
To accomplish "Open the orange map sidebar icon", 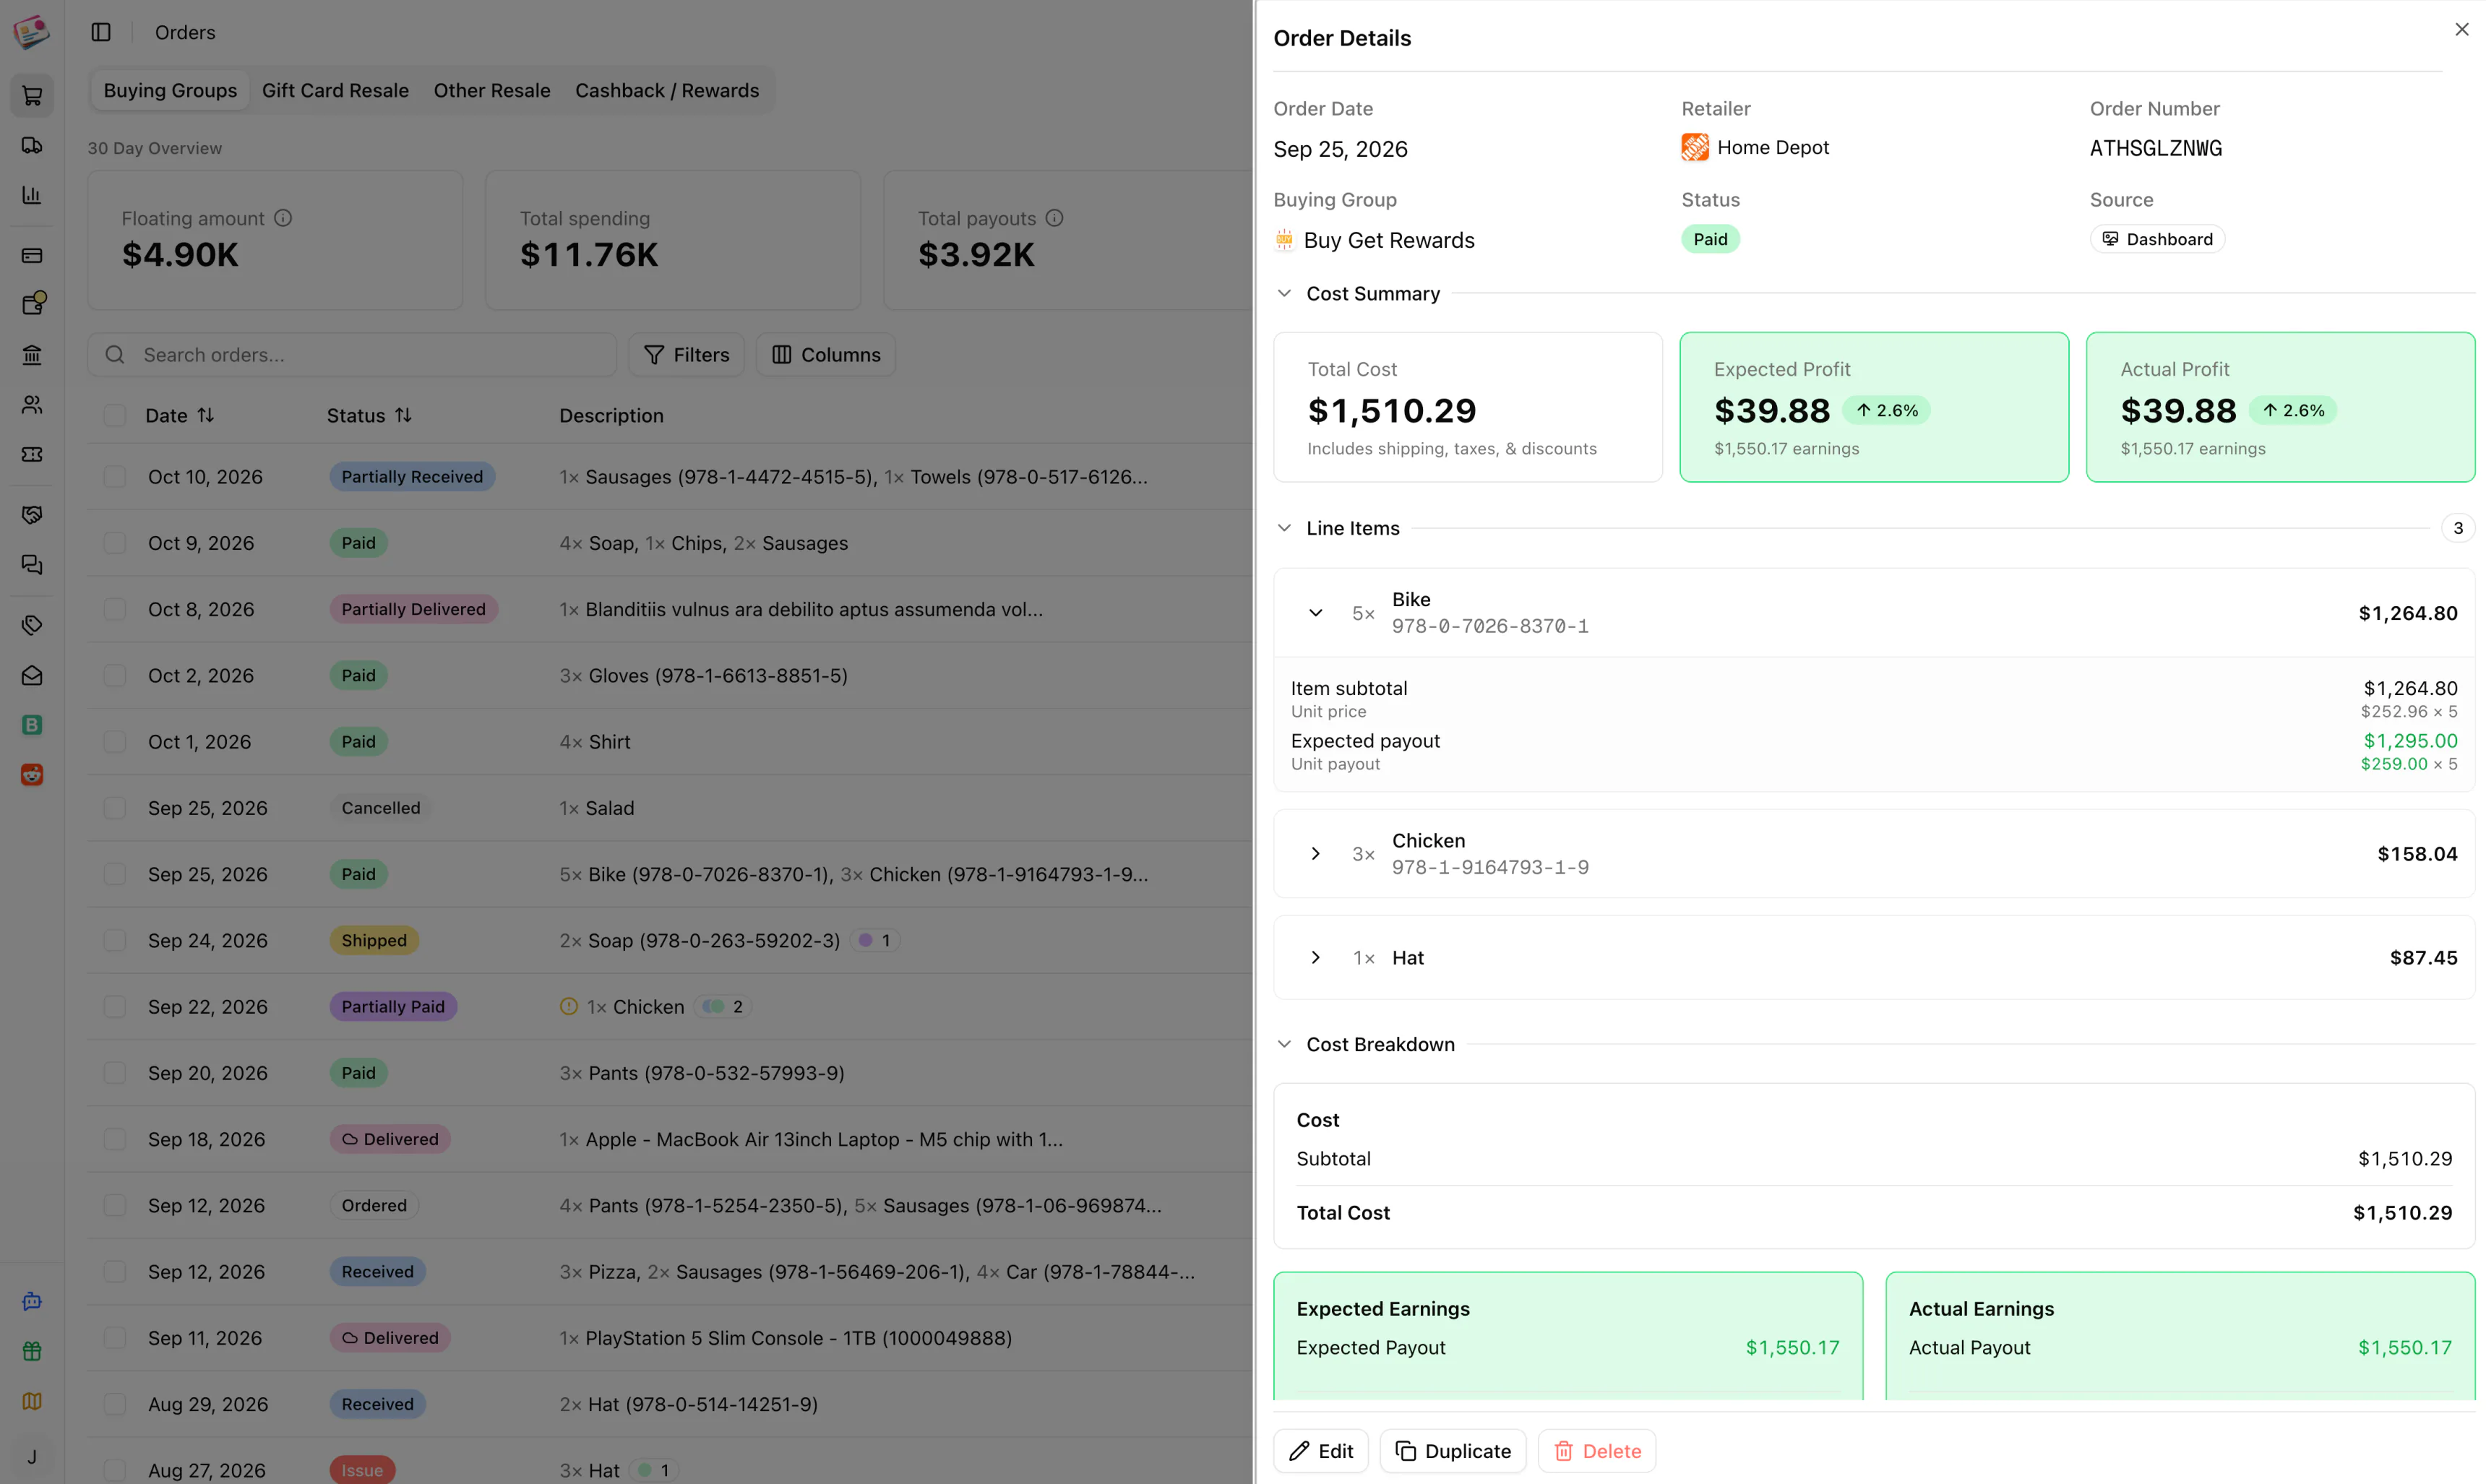I will tap(32, 1401).
